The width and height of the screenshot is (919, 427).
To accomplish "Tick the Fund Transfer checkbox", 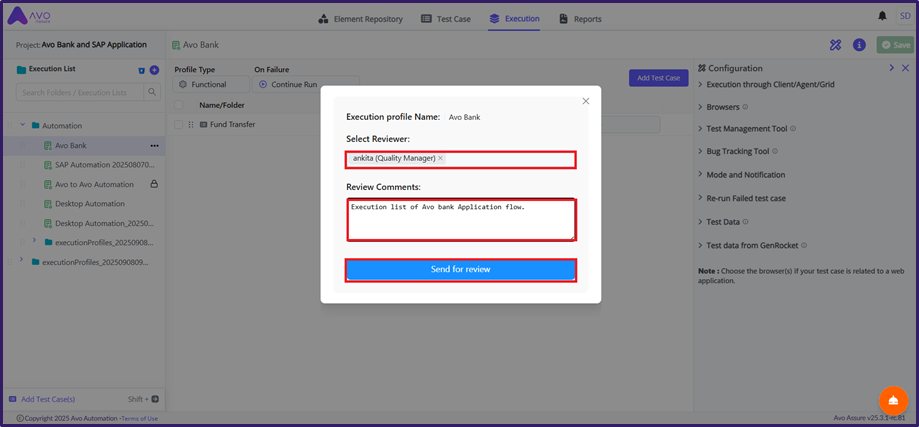I will [x=178, y=125].
